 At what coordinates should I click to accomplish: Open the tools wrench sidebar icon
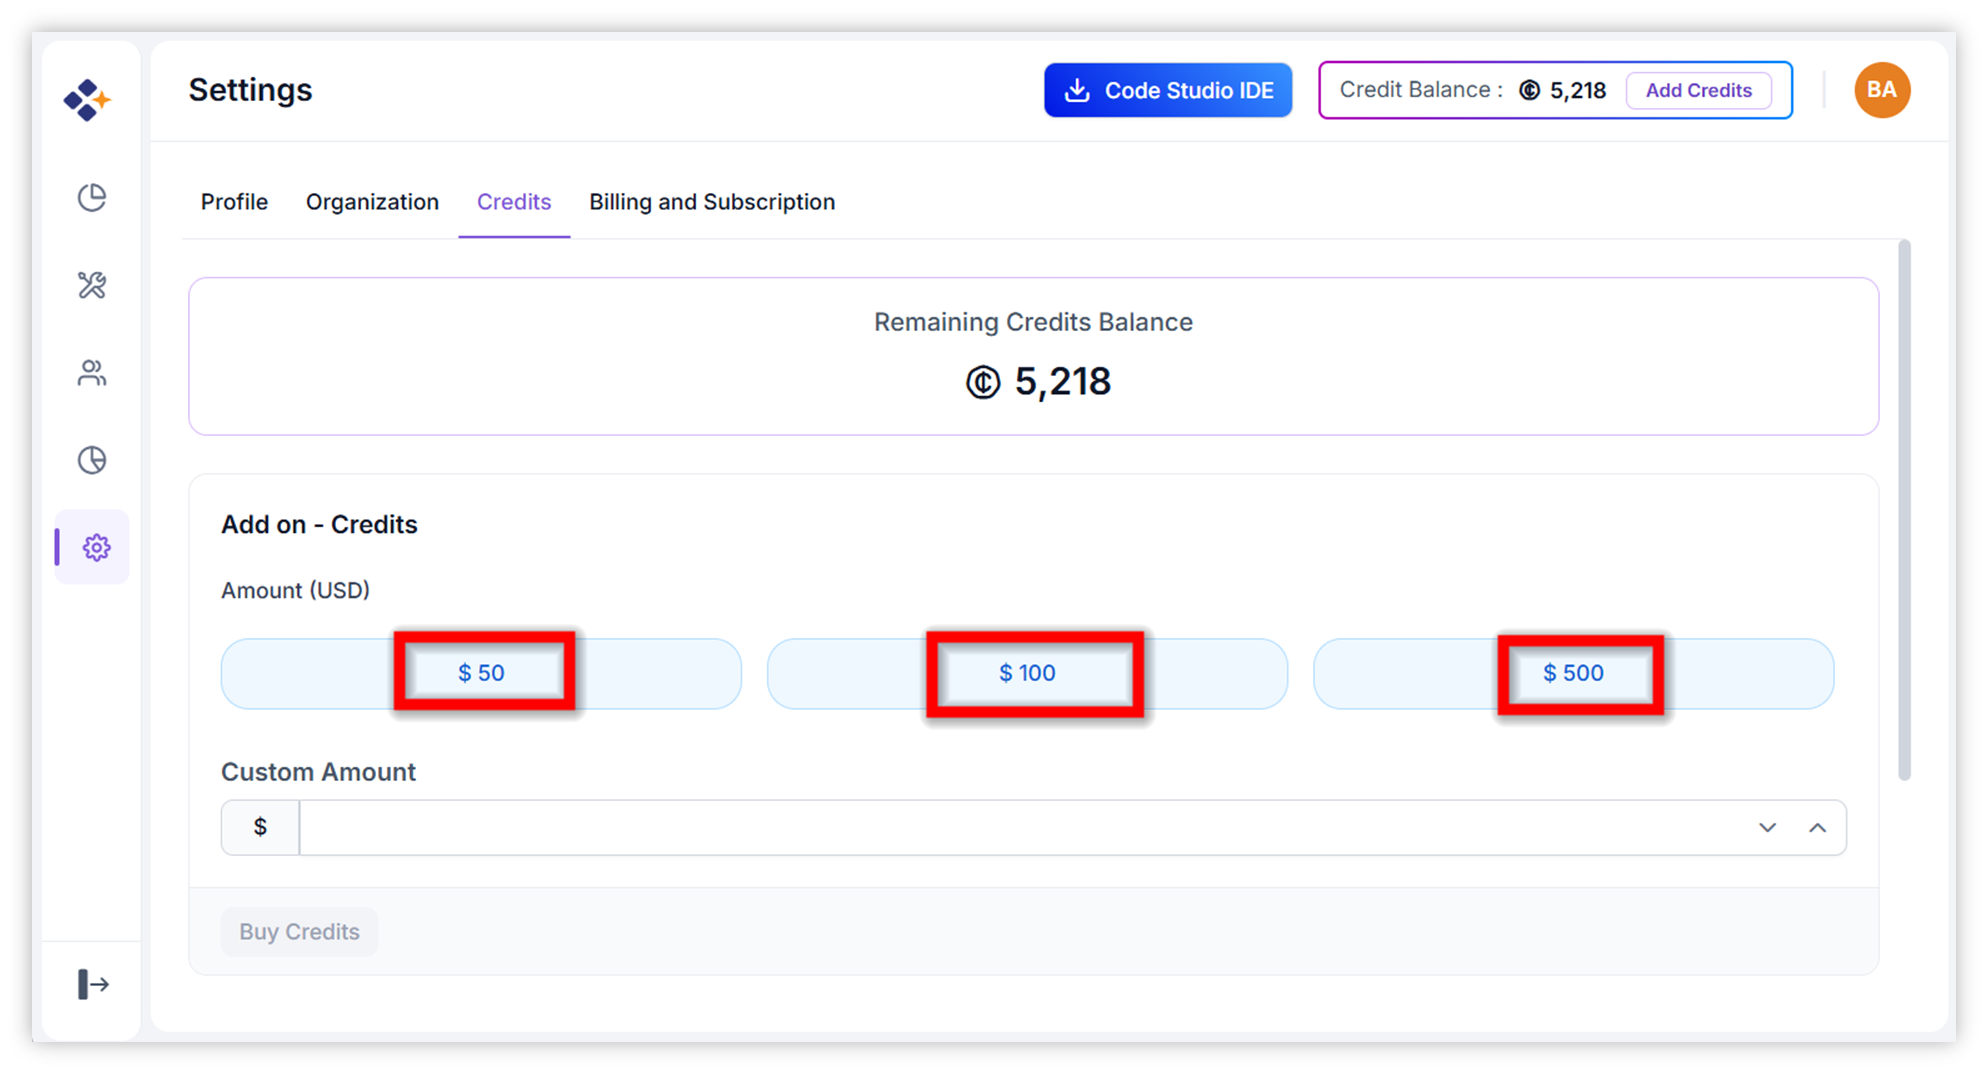pyautogui.click(x=92, y=285)
